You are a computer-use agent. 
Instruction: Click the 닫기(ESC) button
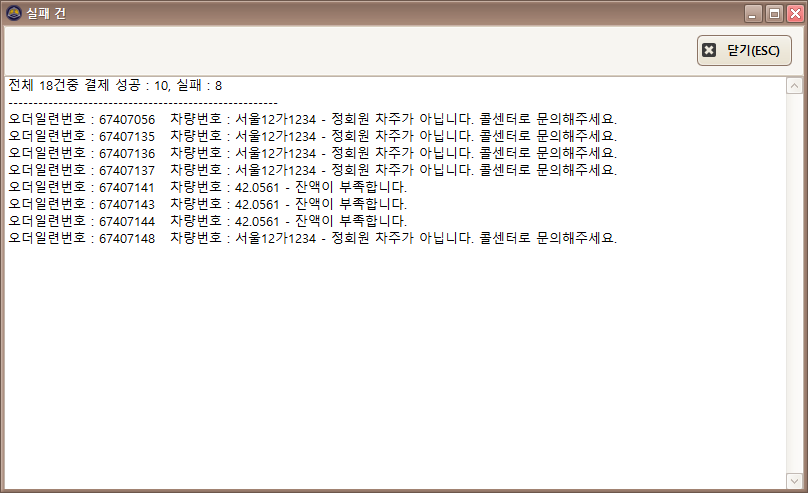pos(744,50)
